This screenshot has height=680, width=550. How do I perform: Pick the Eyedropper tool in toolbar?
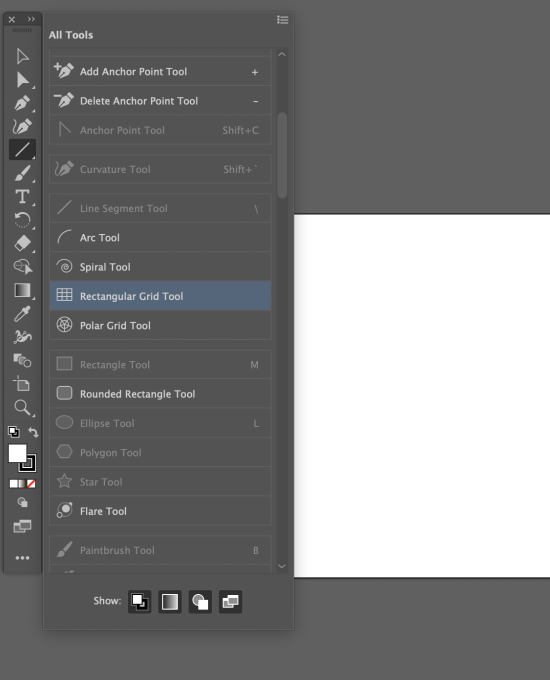22,314
